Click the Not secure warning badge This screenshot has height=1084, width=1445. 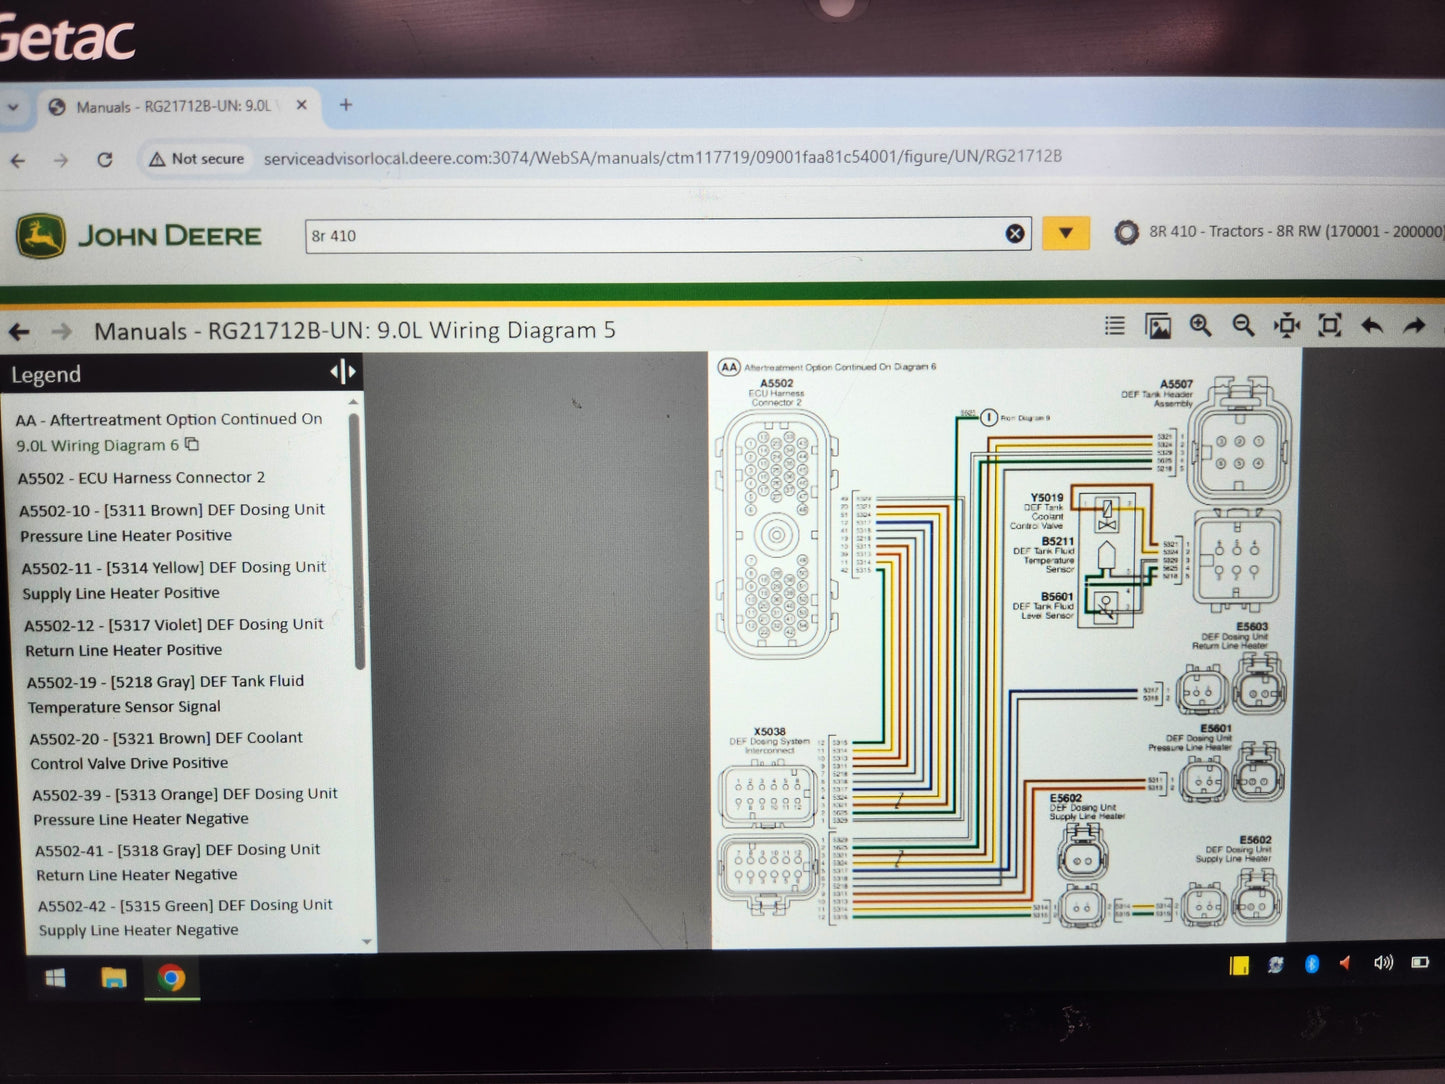(196, 159)
